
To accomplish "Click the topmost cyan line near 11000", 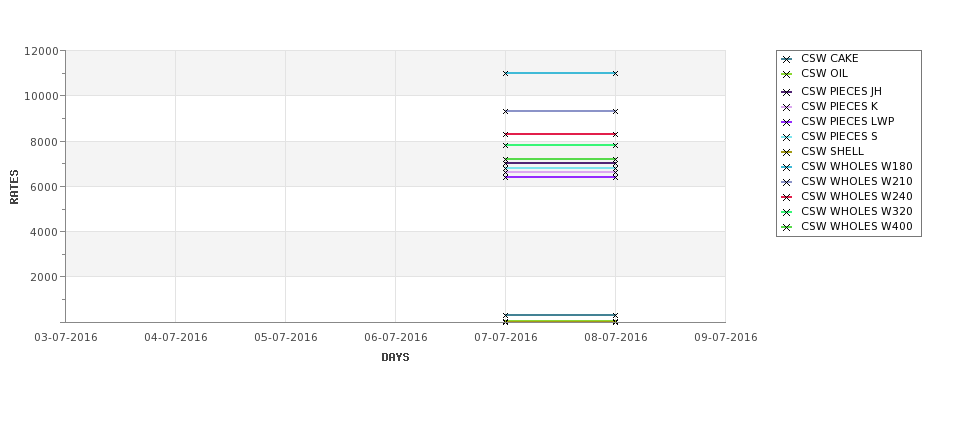I will click(x=560, y=73).
